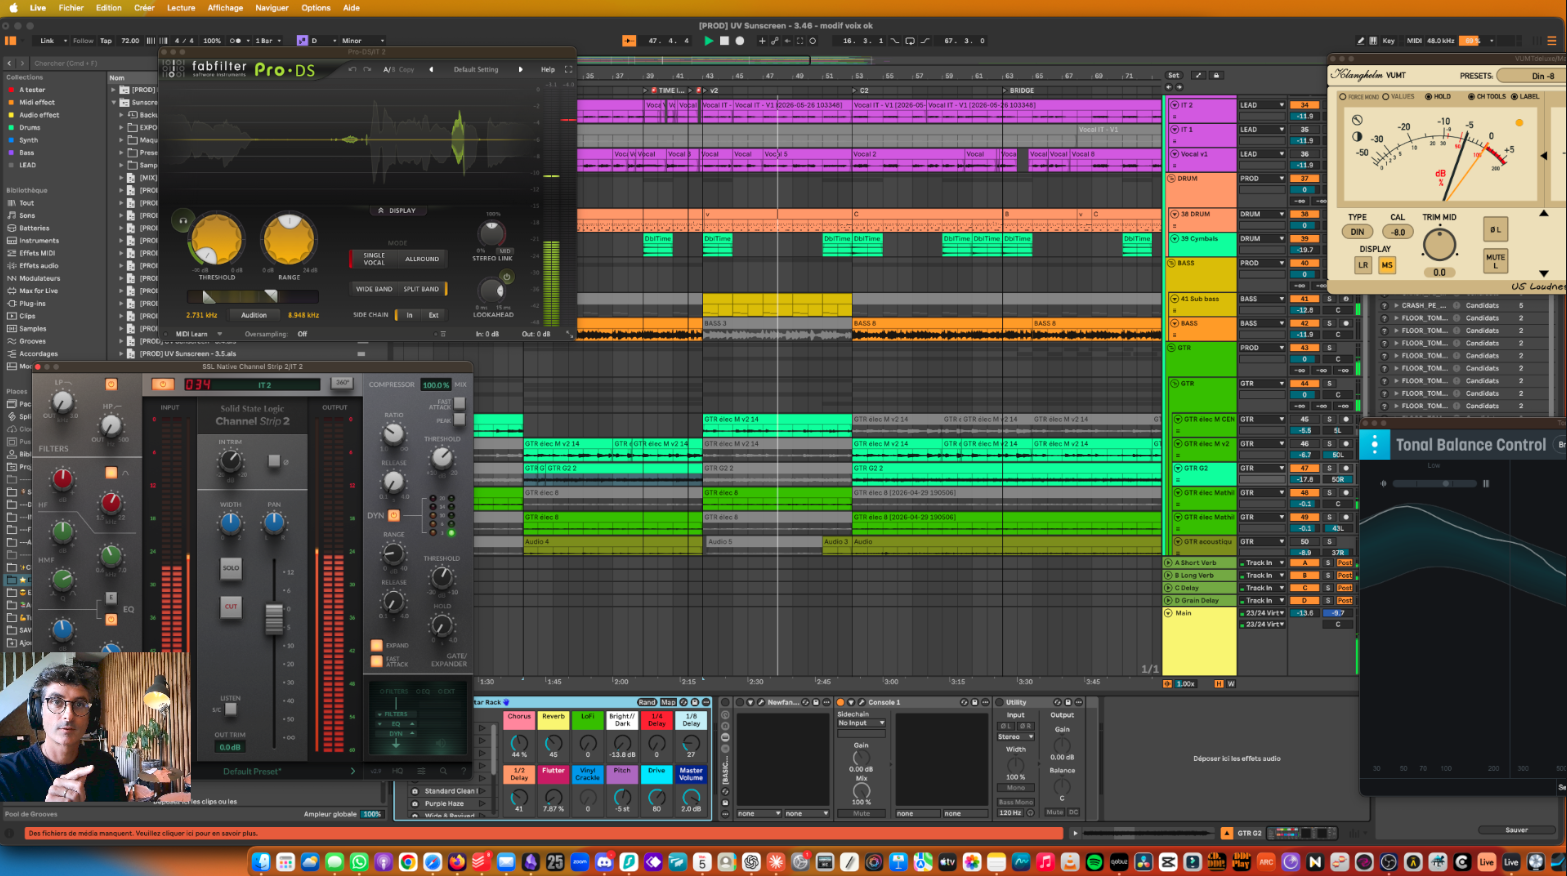The width and height of the screenshot is (1567, 876).
Task: Open the Pro-DS Help menu
Action: 548,70
